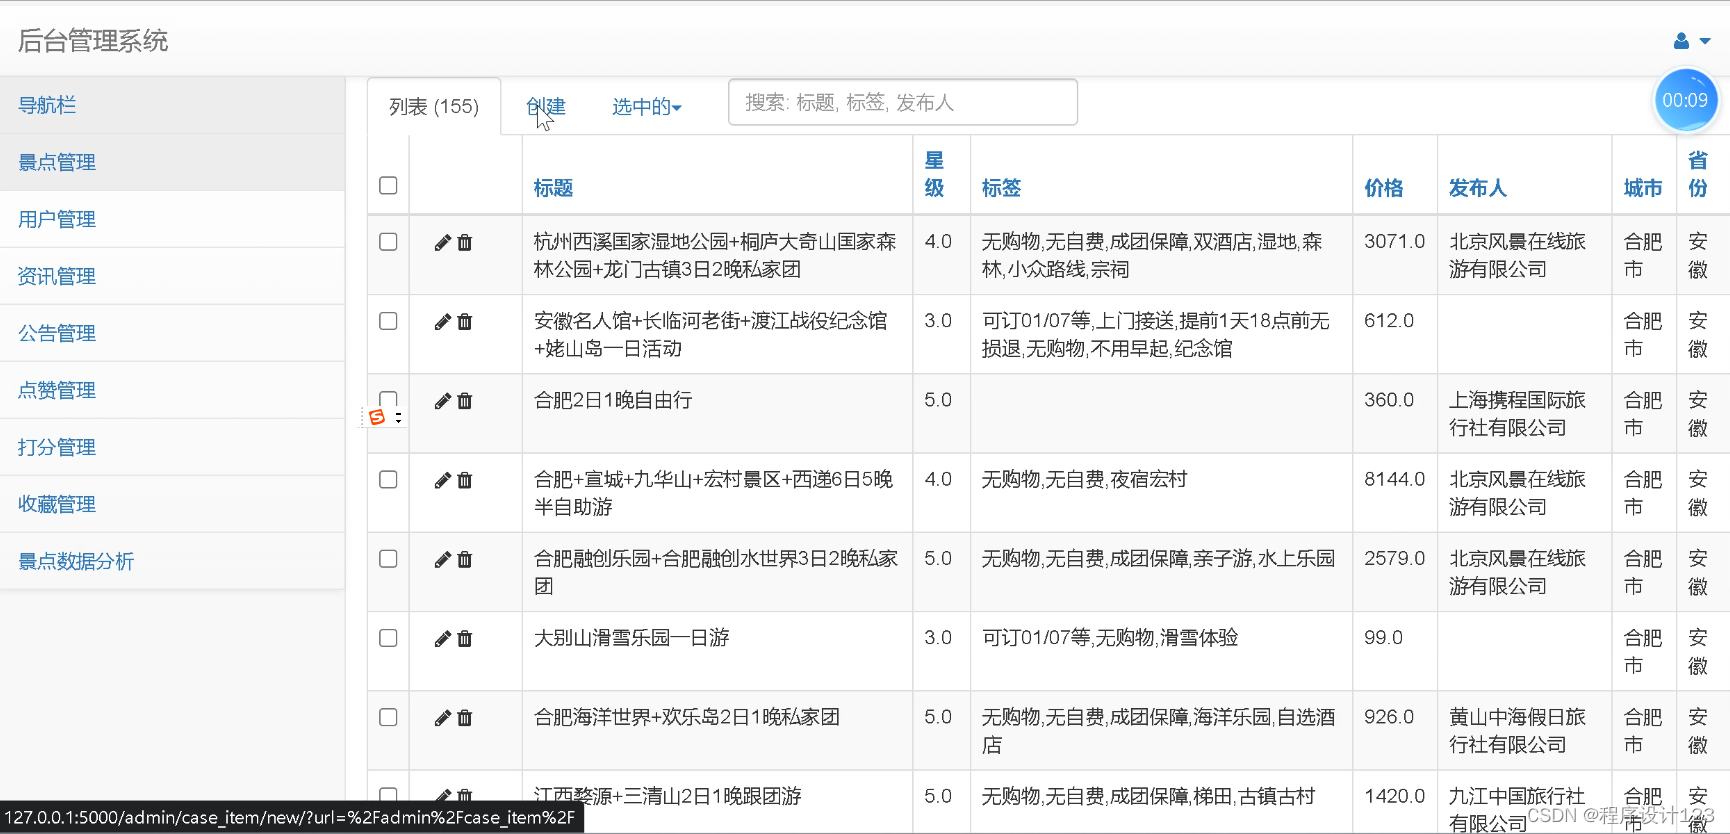Edit the 合肥海洋世界 row with pencil icon
1730x834 pixels.
pos(442,718)
